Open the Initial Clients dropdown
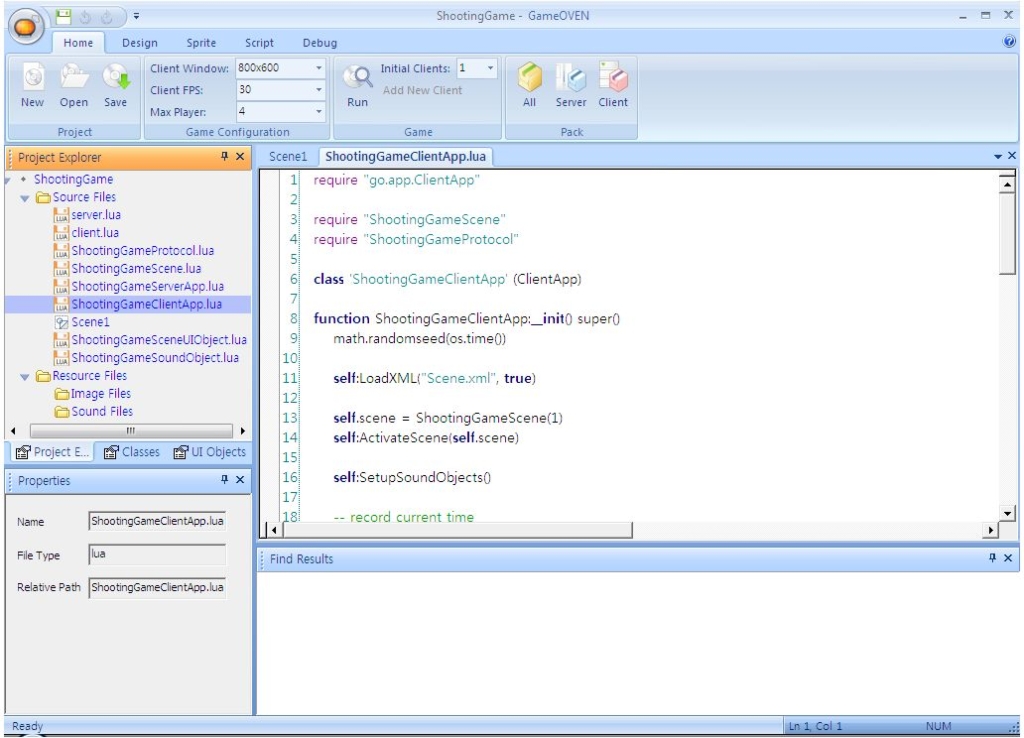The width and height of the screenshot is (1024, 738). [x=490, y=69]
